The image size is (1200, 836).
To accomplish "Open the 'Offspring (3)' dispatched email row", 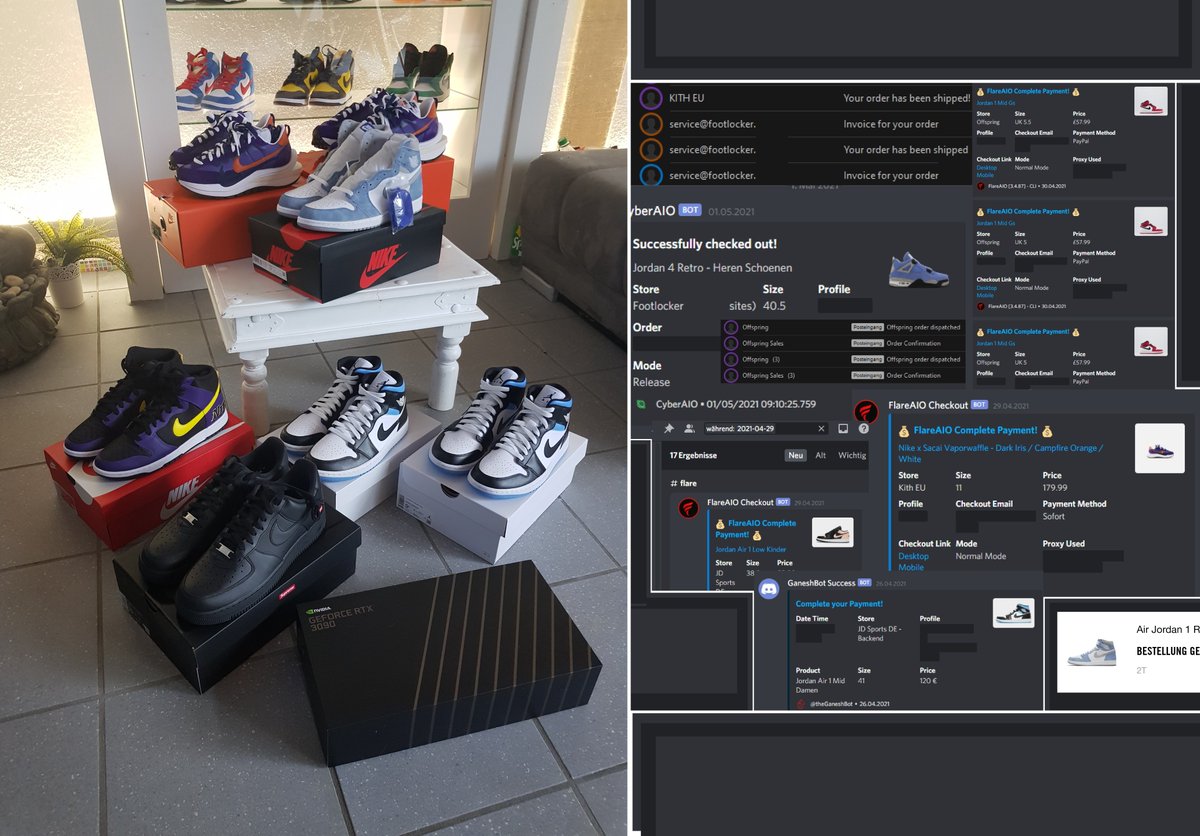I will pyautogui.click(x=843, y=359).
